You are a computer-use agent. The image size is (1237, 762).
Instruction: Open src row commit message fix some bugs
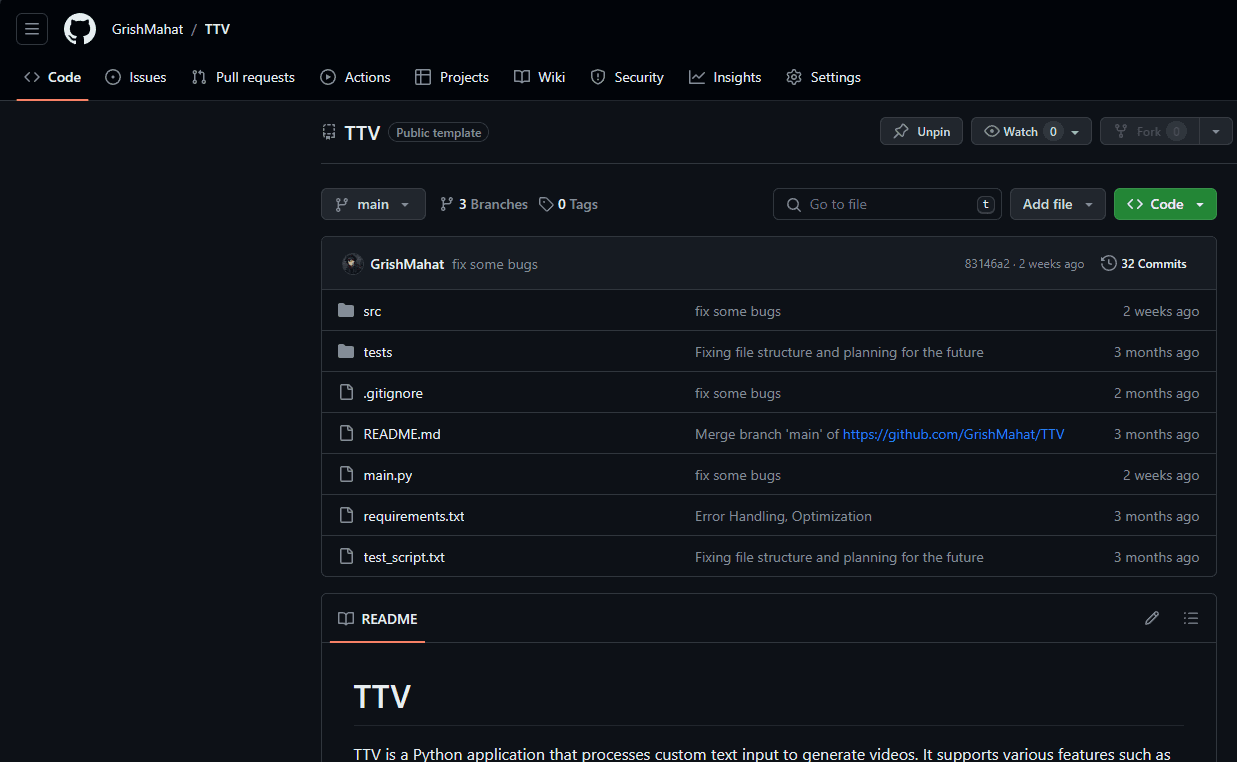738,311
